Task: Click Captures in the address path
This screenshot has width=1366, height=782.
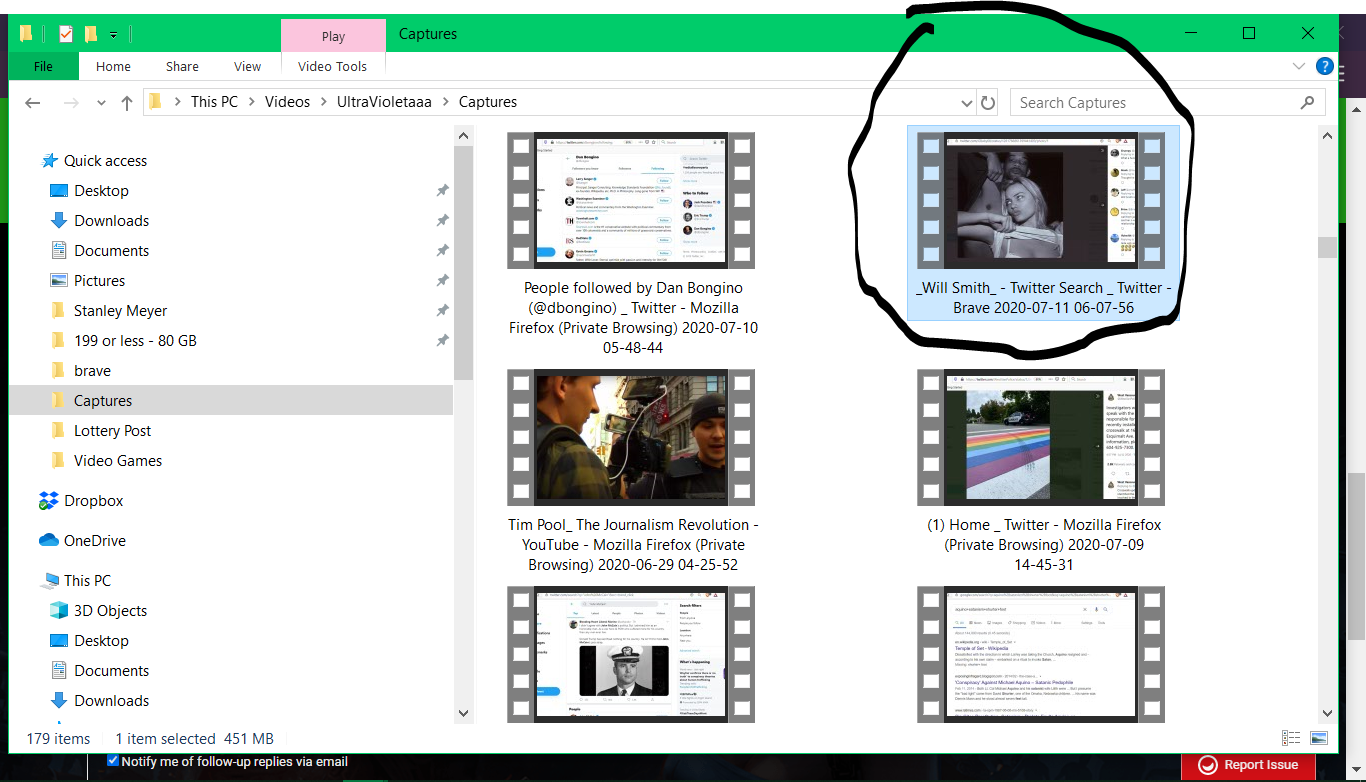Action: [x=488, y=102]
